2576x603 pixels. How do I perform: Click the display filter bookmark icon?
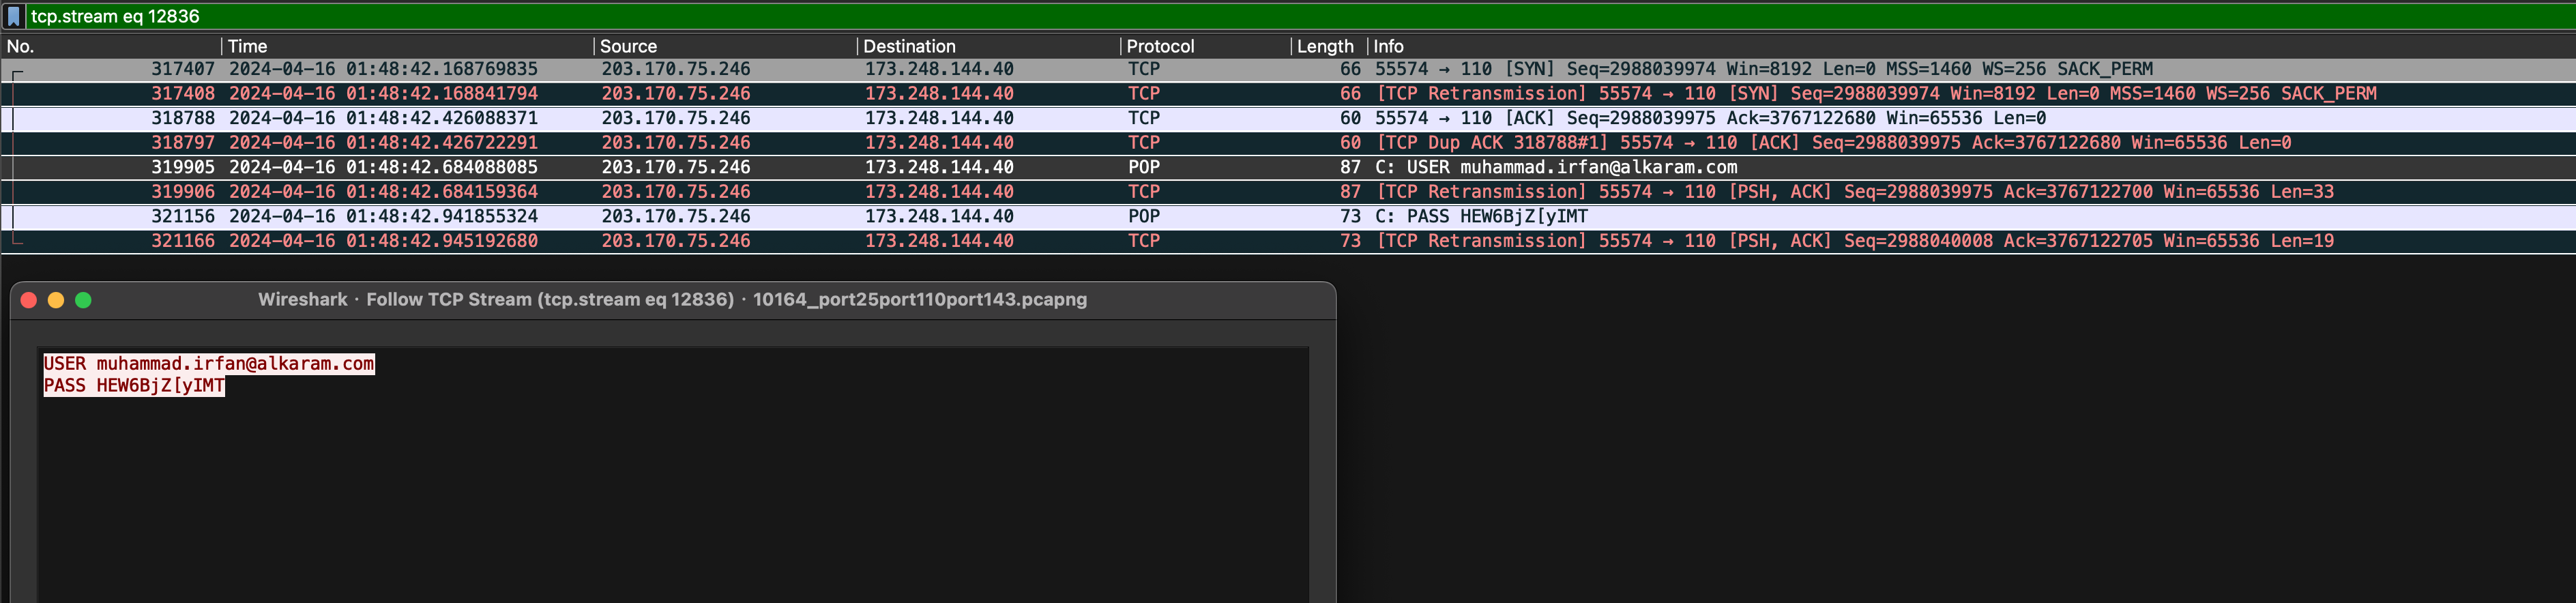14,16
